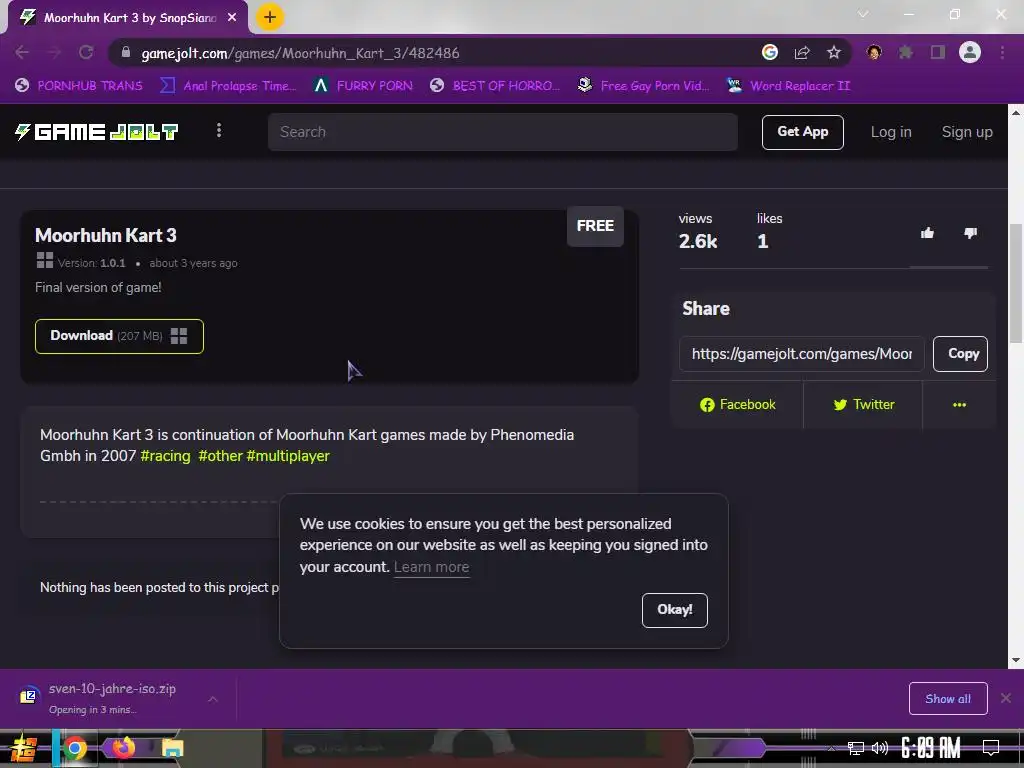The image size is (1024, 768).
Task: Dislike the game with thumbs down
Action: click(x=970, y=233)
